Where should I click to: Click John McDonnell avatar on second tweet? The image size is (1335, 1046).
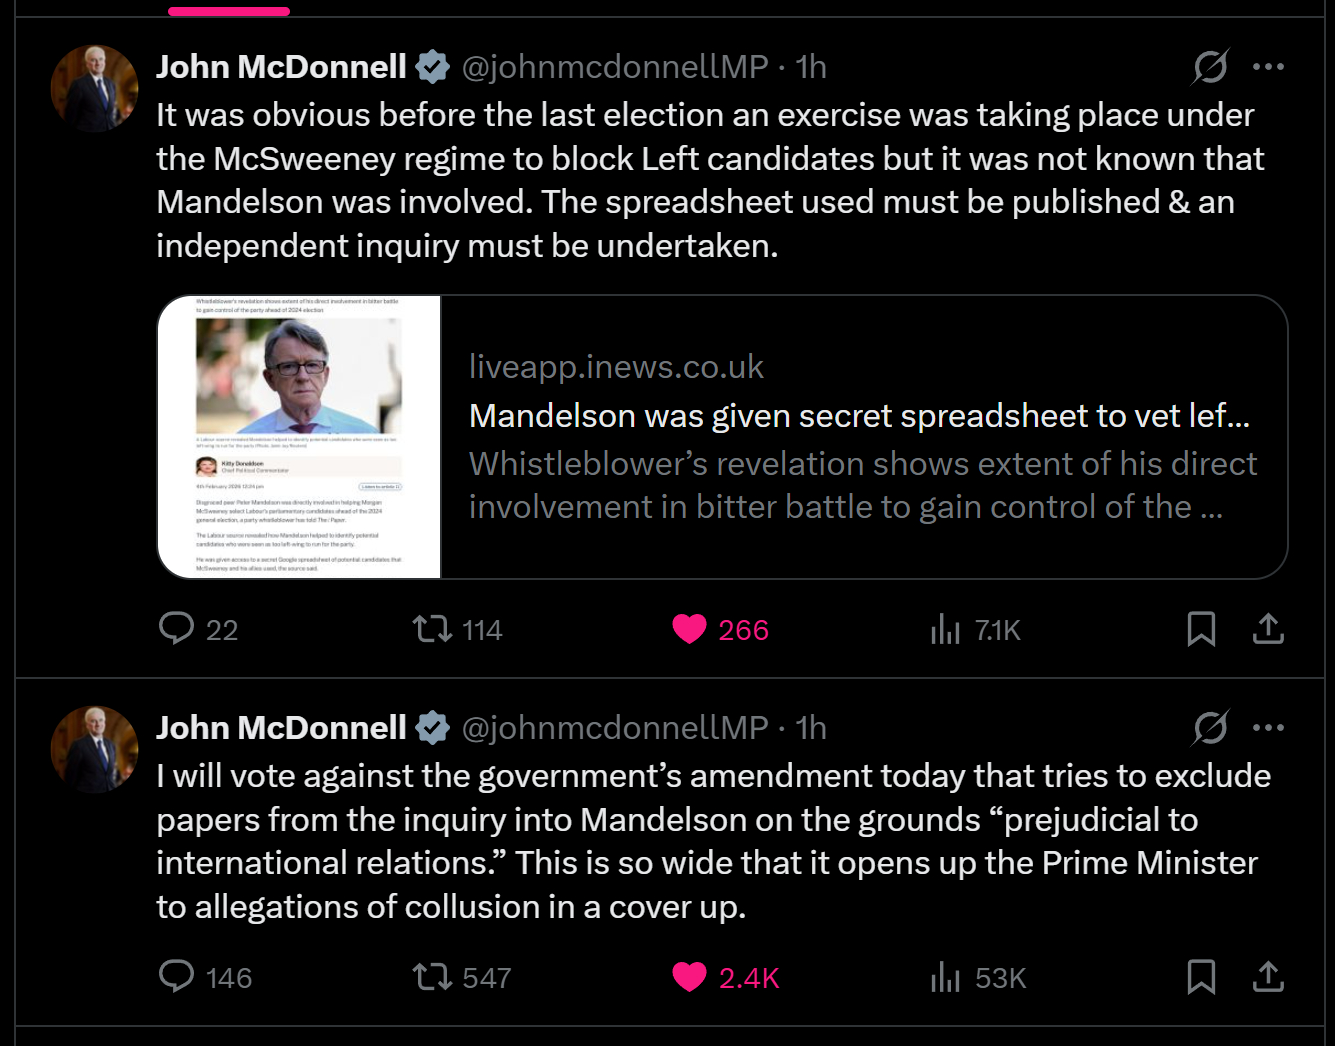click(94, 749)
